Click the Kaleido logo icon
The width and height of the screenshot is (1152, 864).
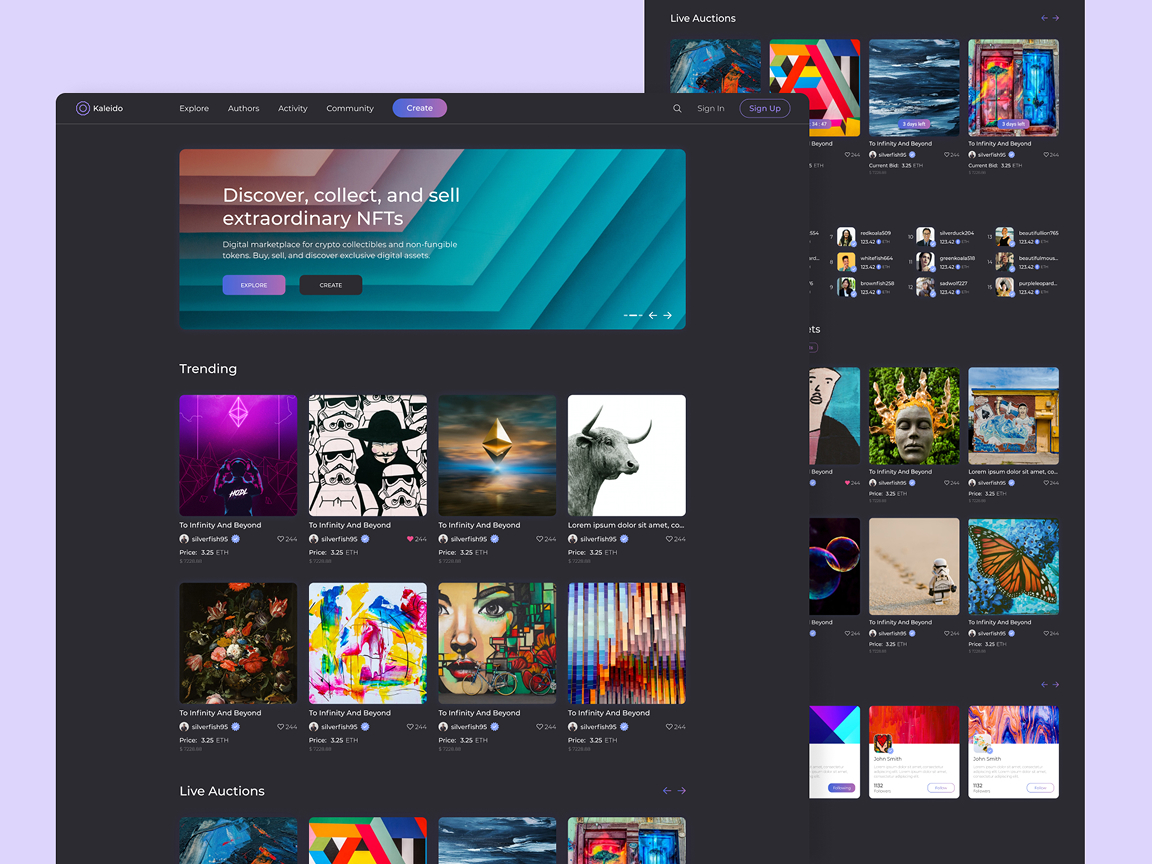(83, 108)
